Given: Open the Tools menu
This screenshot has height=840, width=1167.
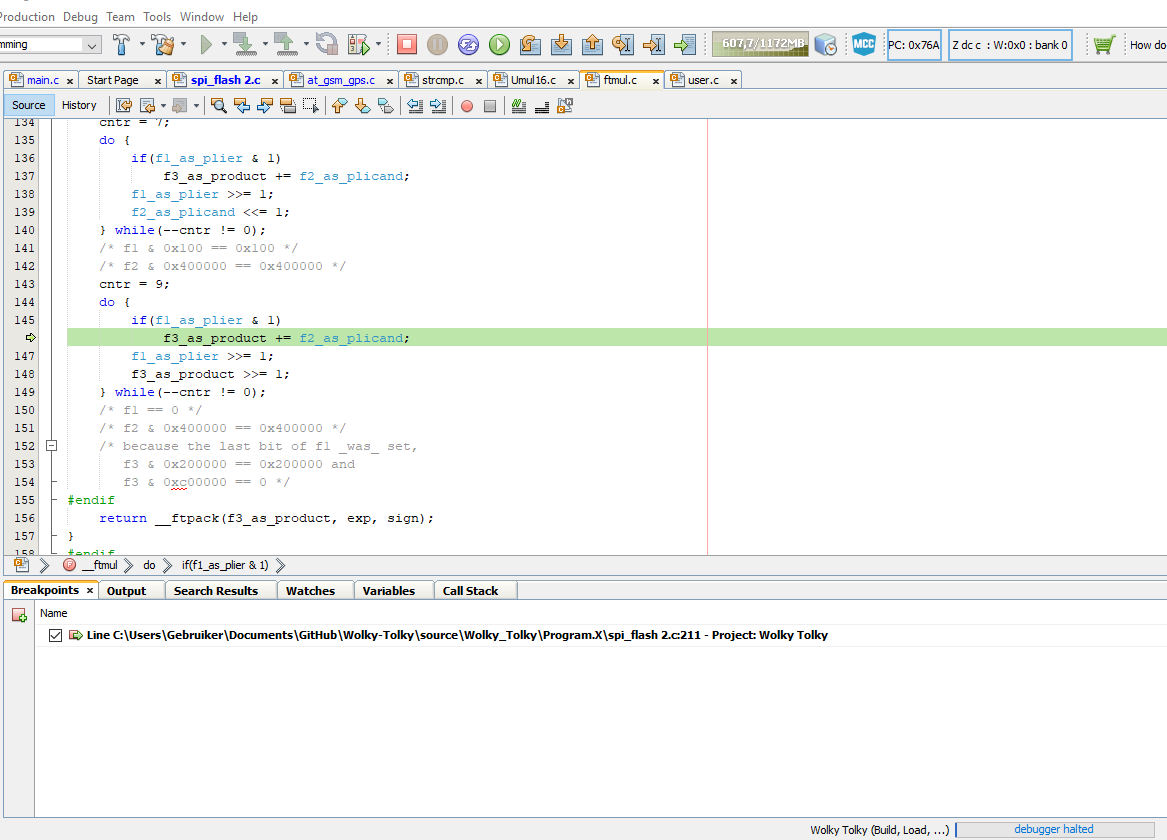Looking at the screenshot, I should point(157,16).
